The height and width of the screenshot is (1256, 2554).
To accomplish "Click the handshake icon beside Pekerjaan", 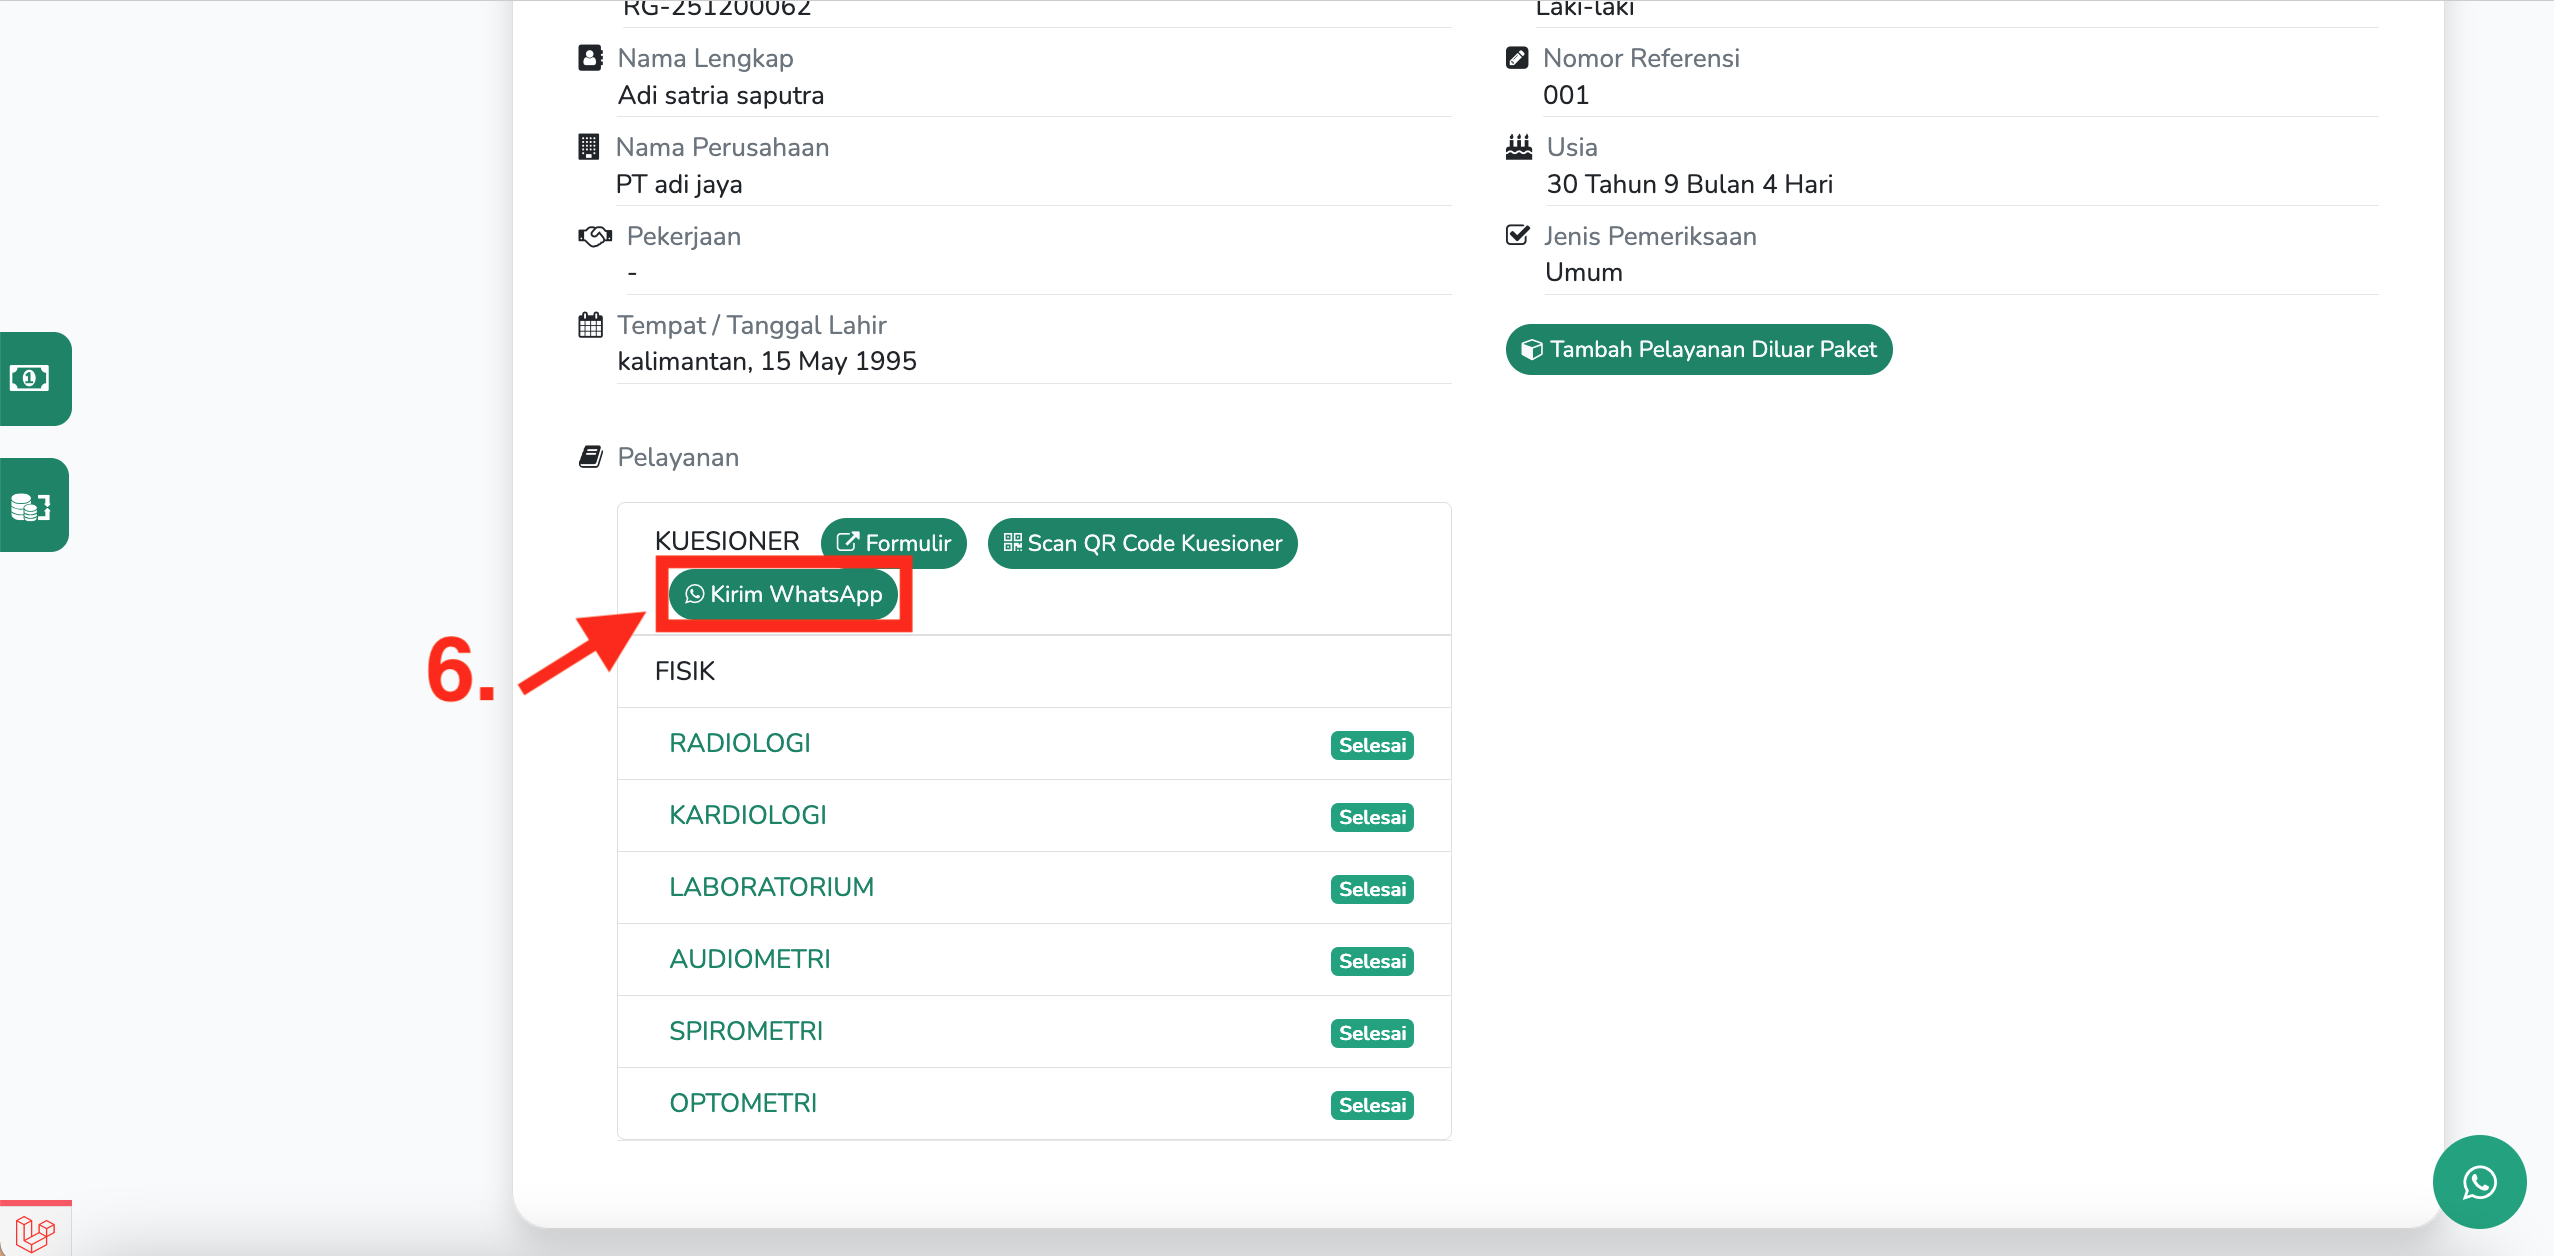I will [594, 236].
